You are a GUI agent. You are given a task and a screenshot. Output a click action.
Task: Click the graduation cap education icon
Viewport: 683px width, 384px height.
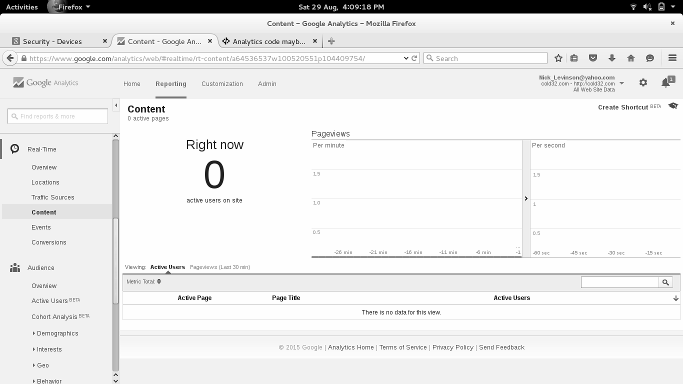673,106
